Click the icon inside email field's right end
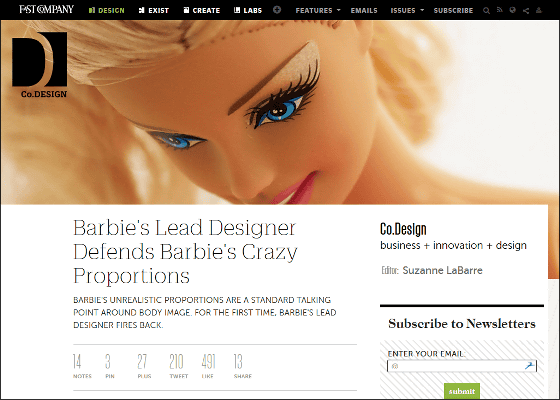 [x=529, y=365]
